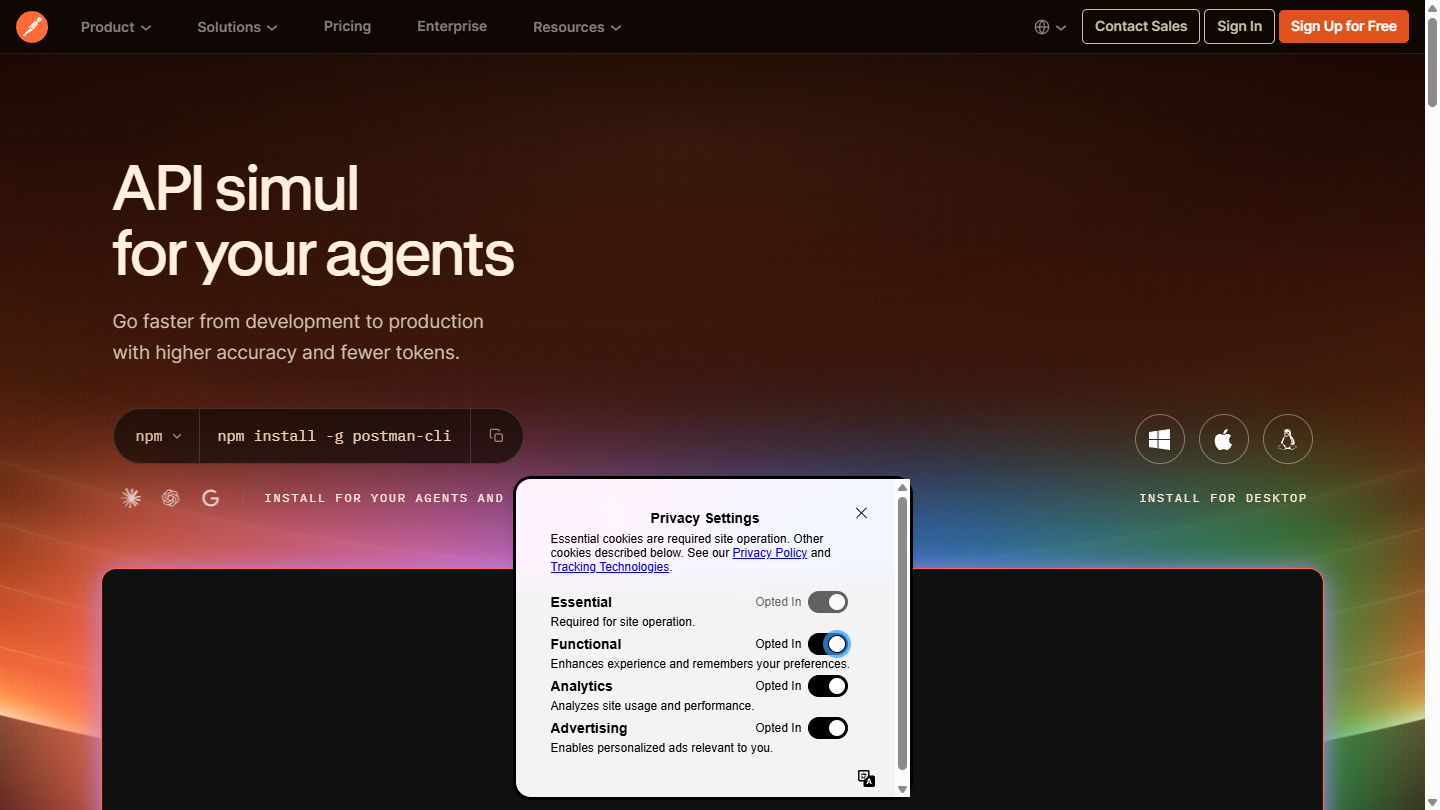Open the npm package manager dropdown
The height and width of the screenshot is (810, 1440).
point(159,436)
